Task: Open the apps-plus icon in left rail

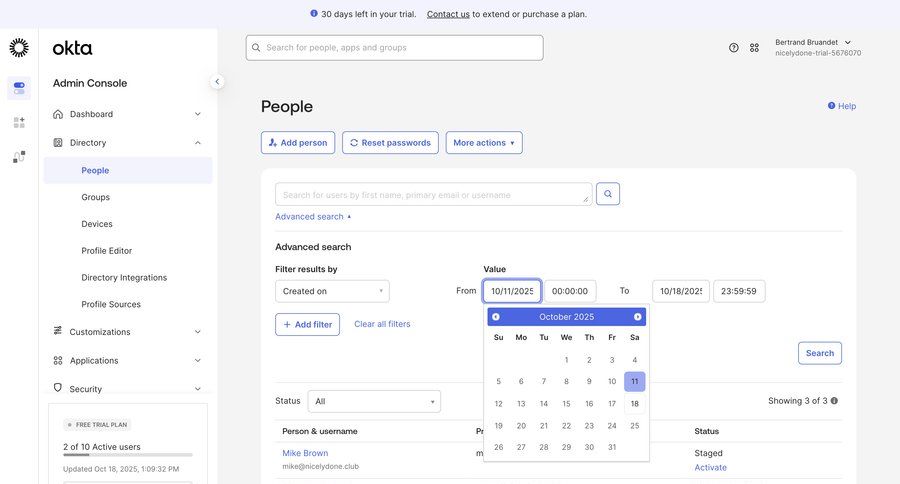Action: (x=19, y=122)
